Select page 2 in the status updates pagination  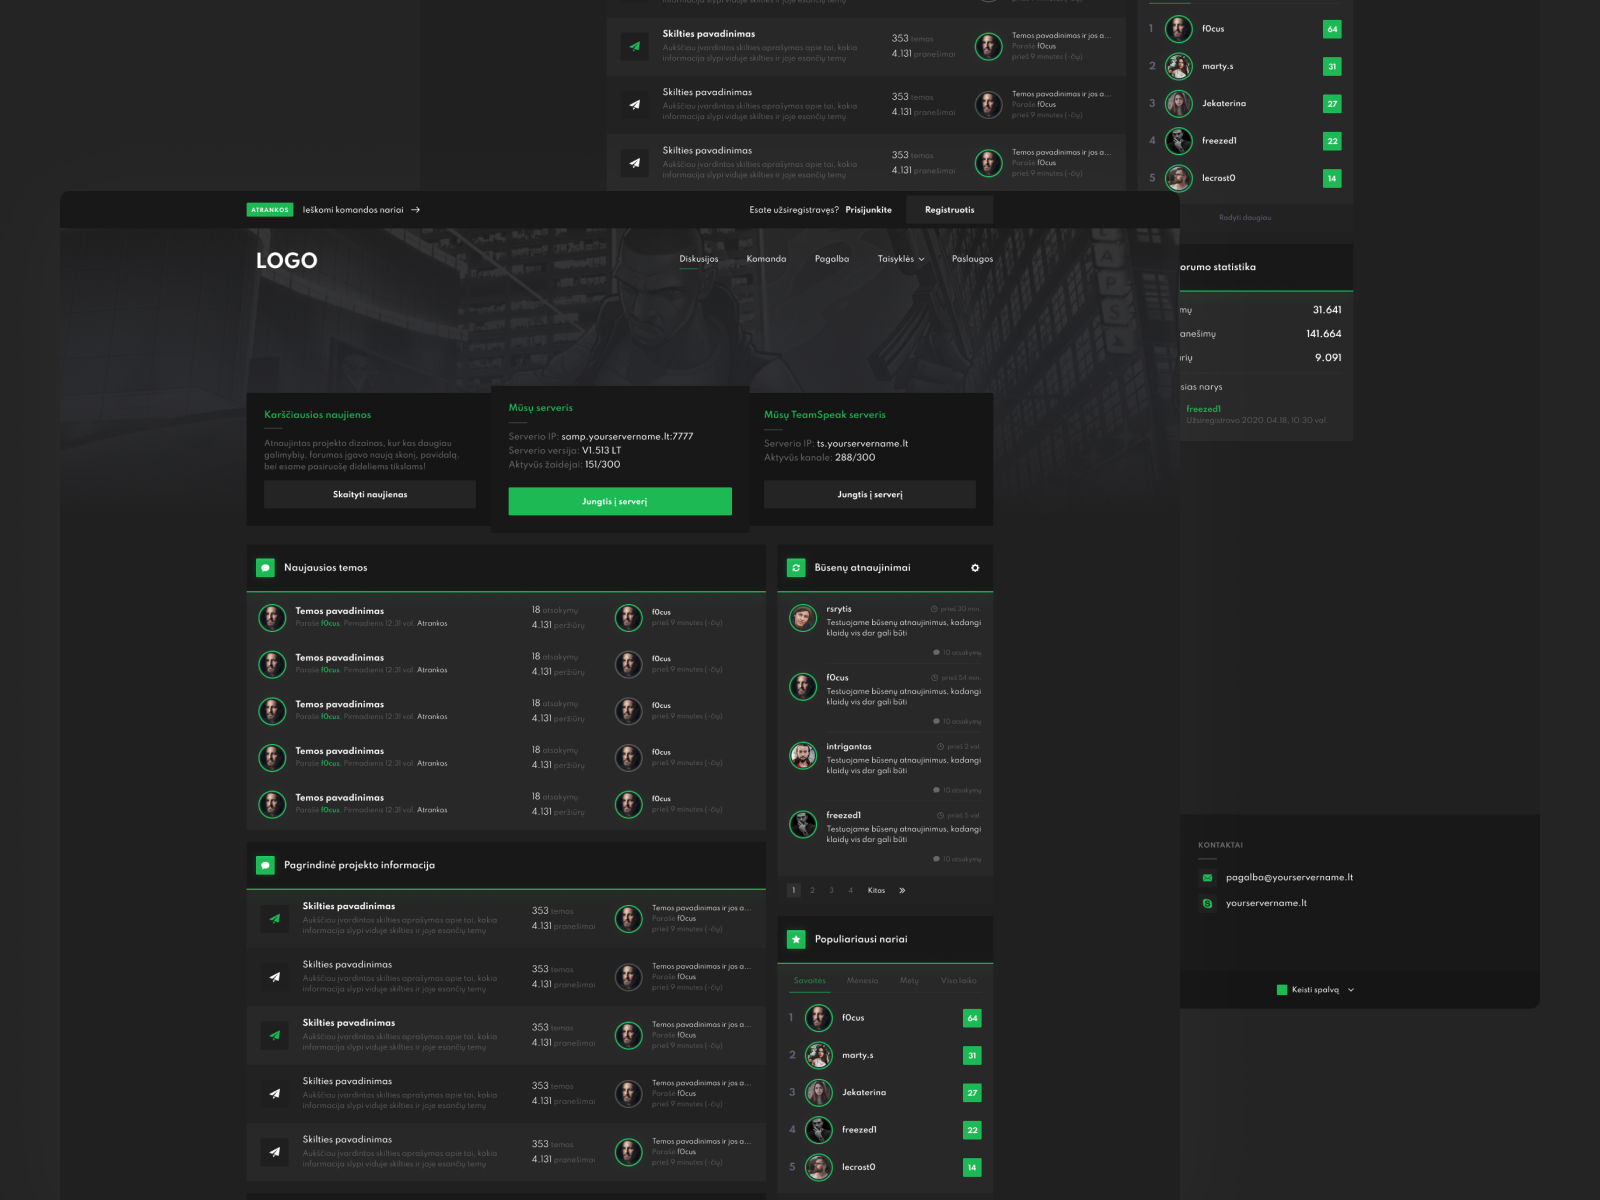click(x=811, y=890)
